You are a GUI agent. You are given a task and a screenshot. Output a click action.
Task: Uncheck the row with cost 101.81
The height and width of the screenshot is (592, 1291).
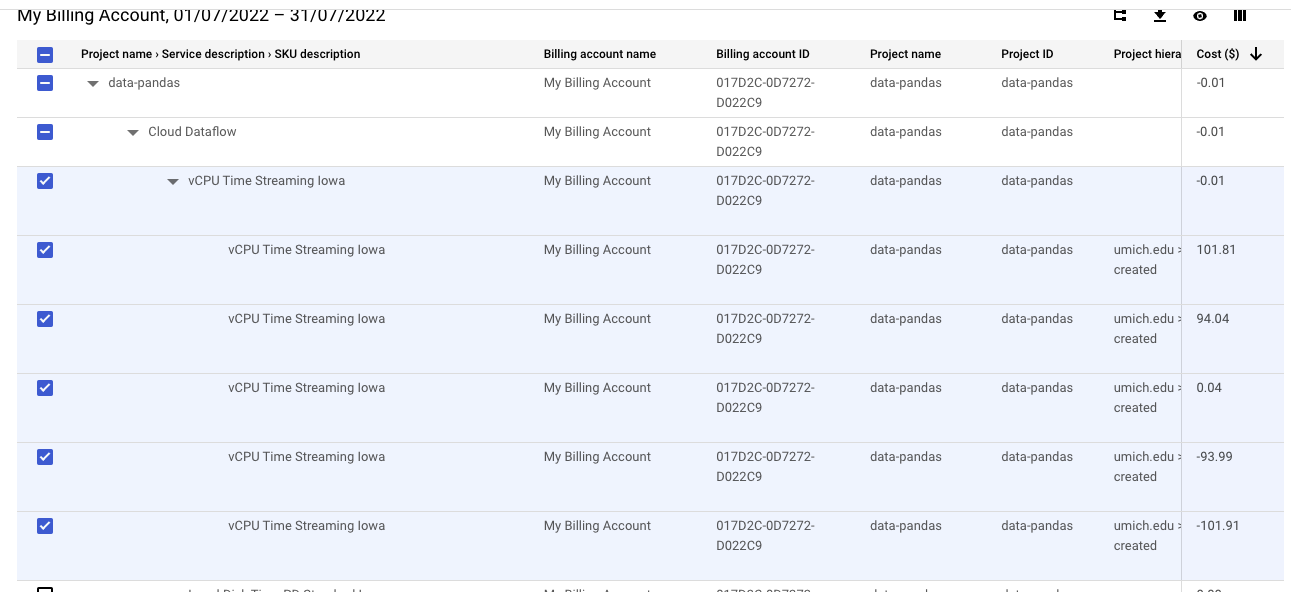click(x=45, y=250)
